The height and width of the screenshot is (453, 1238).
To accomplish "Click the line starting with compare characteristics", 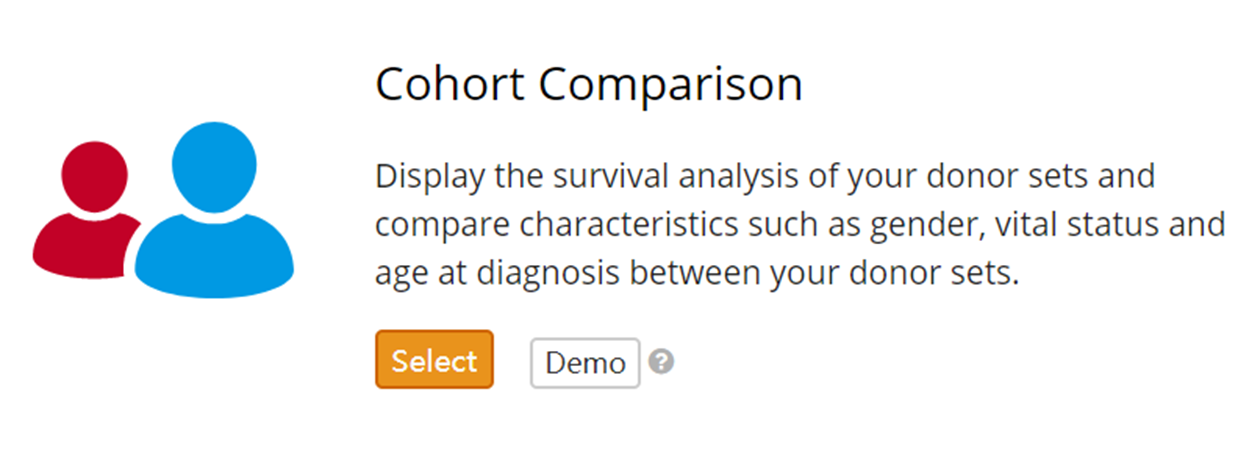I will (x=800, y=225).
